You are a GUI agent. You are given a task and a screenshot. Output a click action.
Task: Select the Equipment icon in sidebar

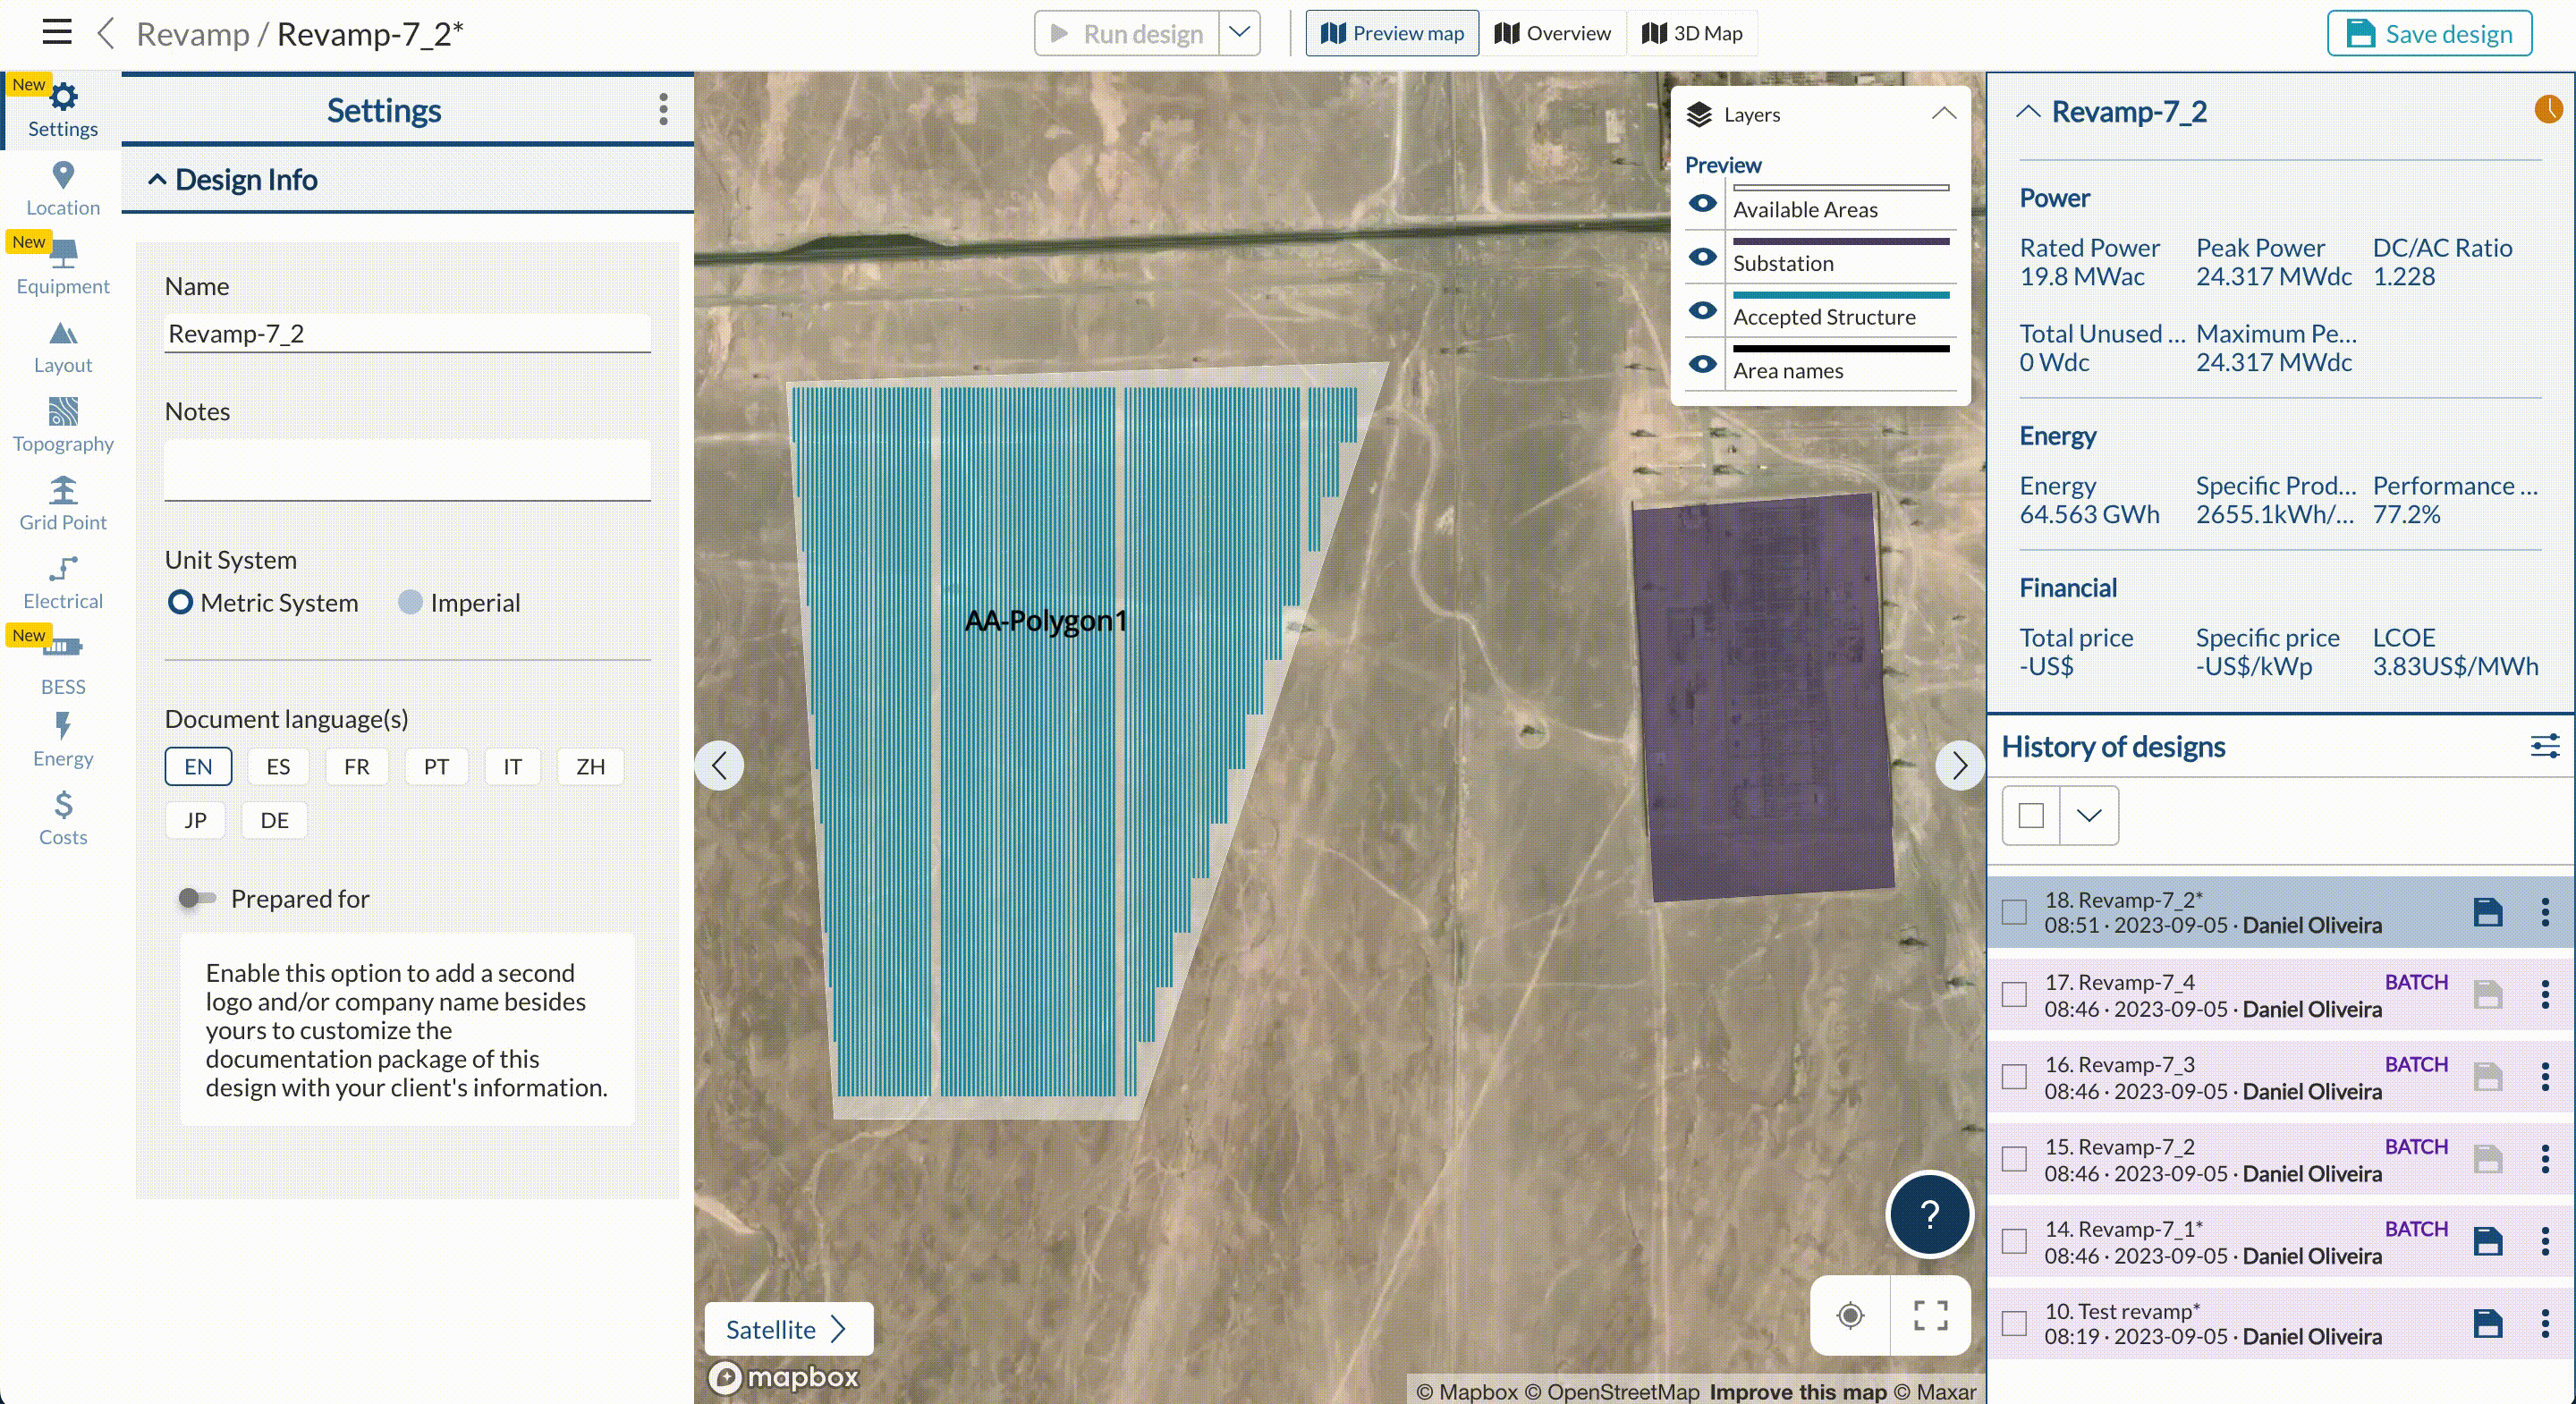(x=63, y=263)
